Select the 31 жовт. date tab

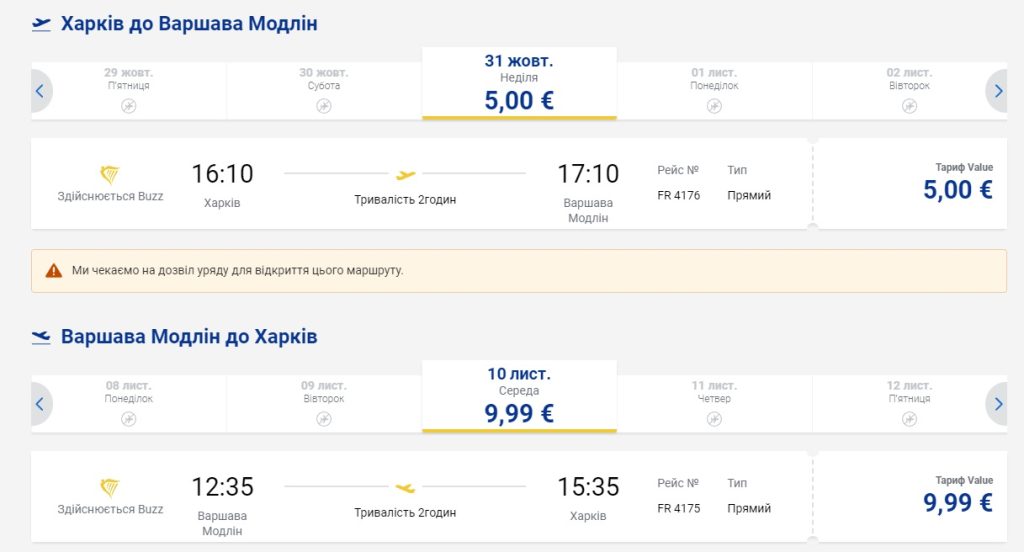click(x=519, y=83)
